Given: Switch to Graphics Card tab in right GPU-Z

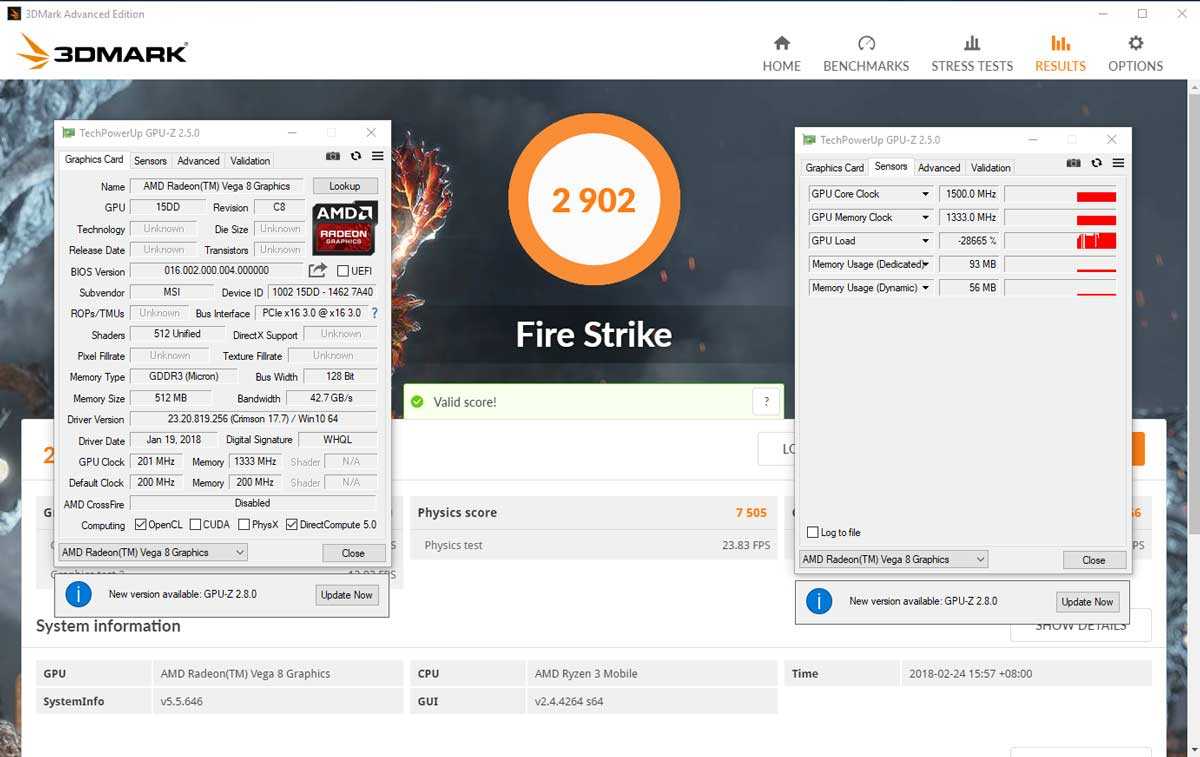Looking at the screenshot, I should [x=834, y=168].
